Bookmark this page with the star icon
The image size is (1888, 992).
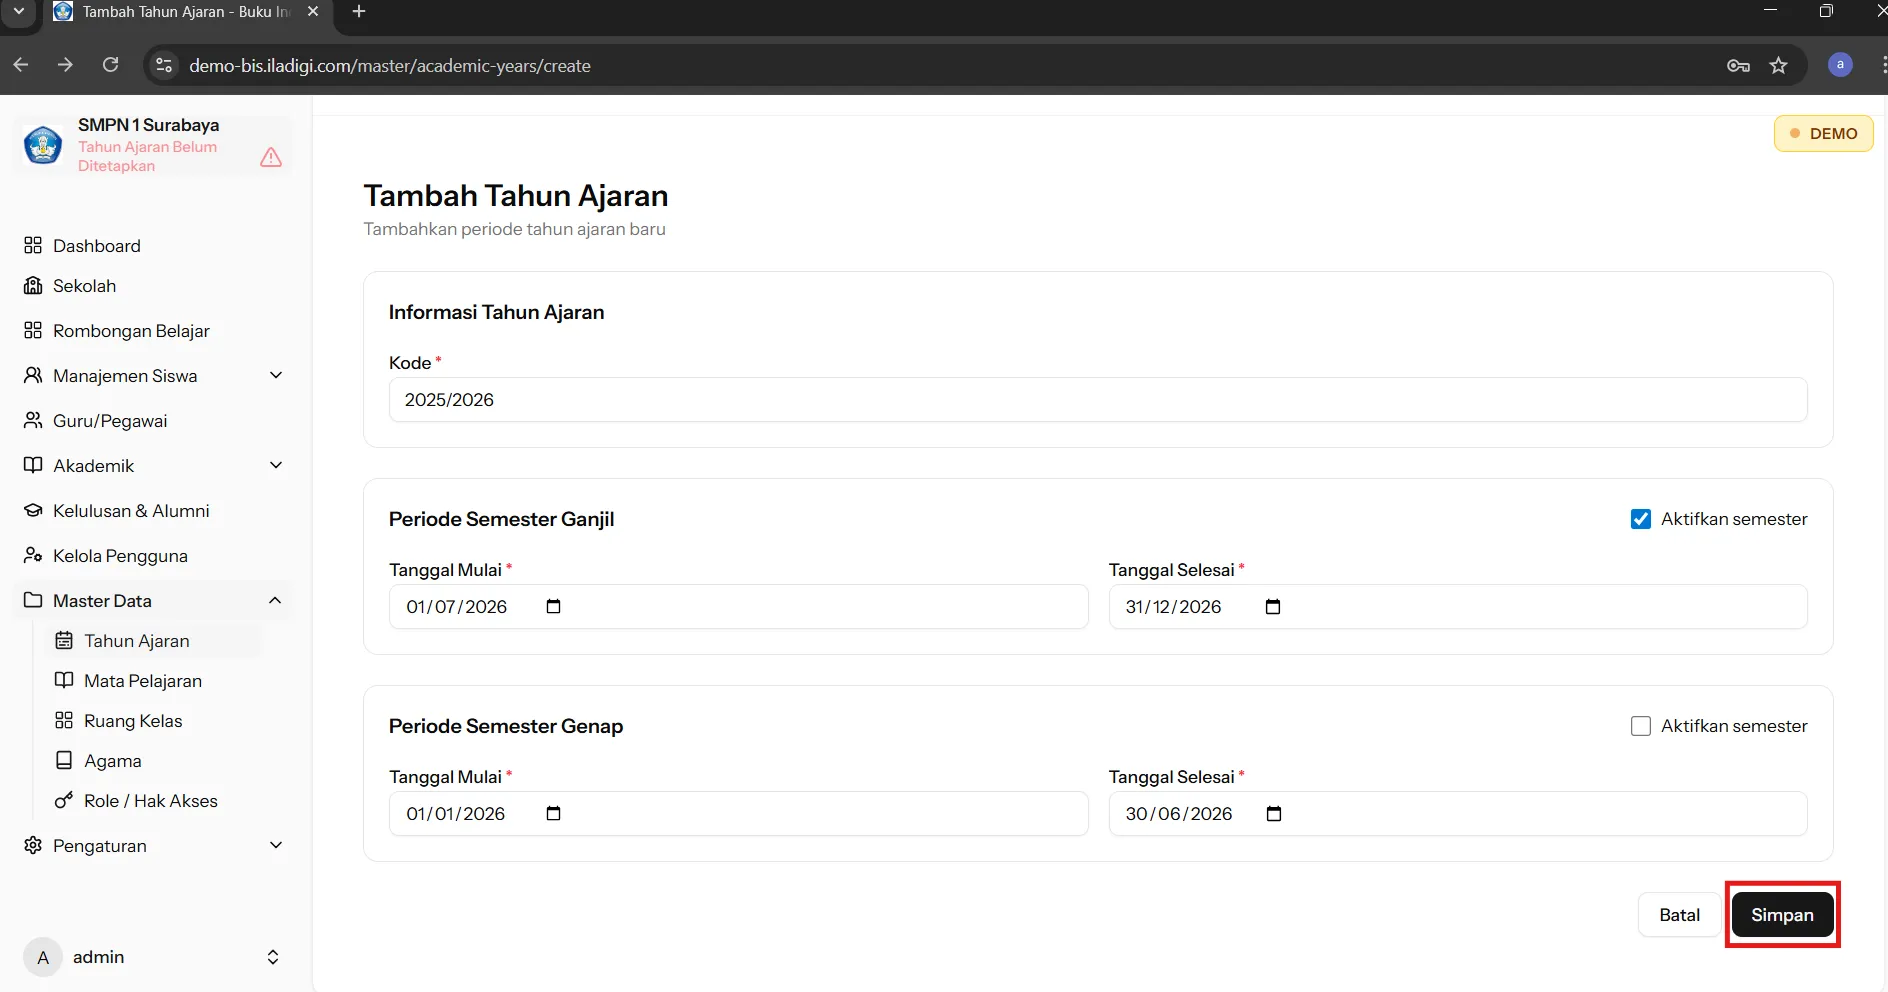(x=1778, y=65)
